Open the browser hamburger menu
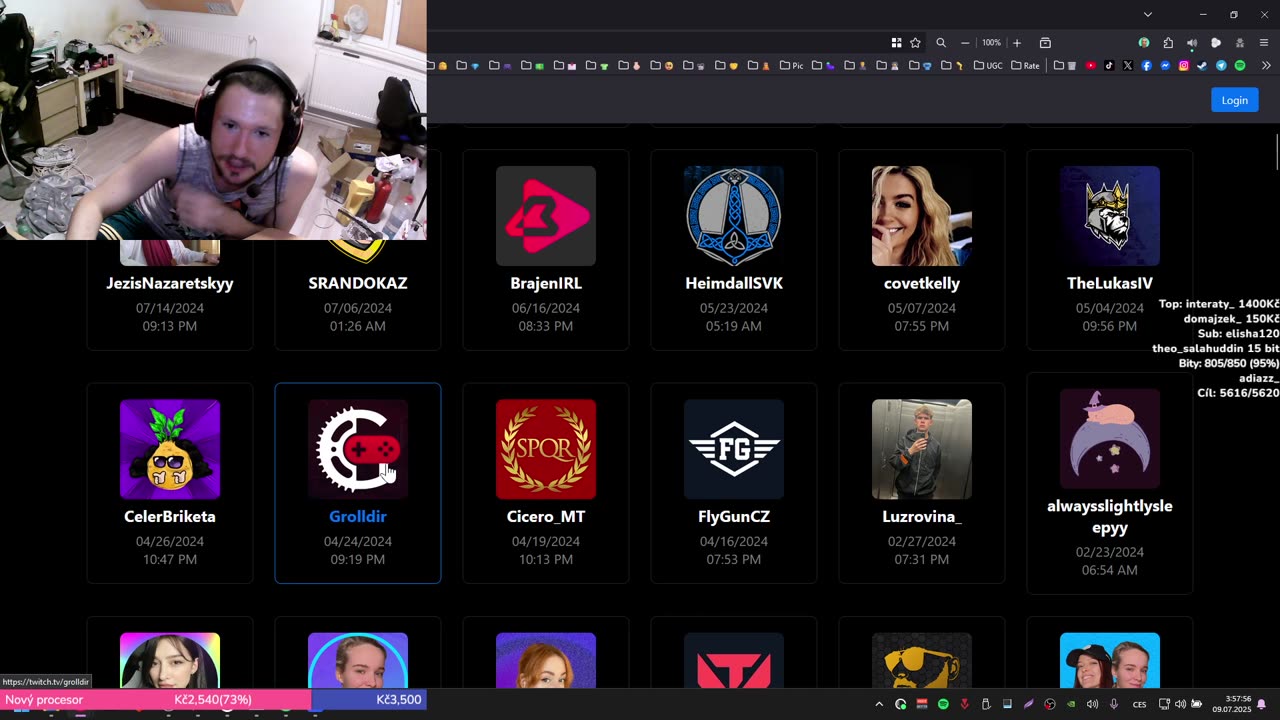1280x720 pixels. coord(1264,43)
